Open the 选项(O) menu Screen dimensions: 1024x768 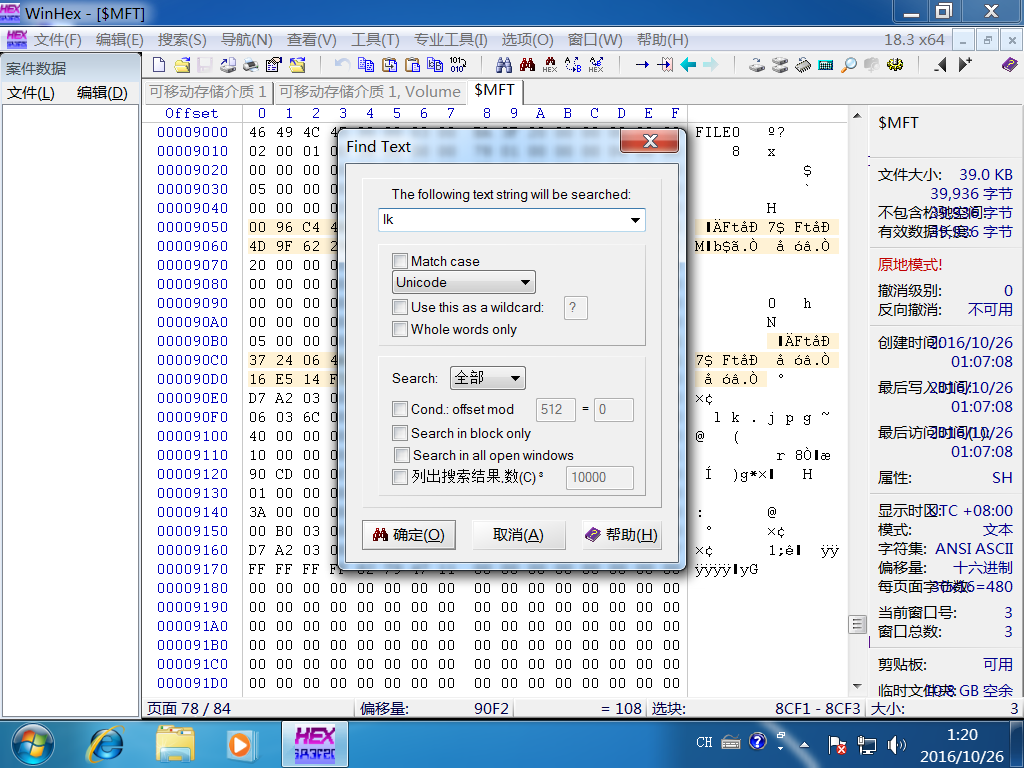(528, 40)
